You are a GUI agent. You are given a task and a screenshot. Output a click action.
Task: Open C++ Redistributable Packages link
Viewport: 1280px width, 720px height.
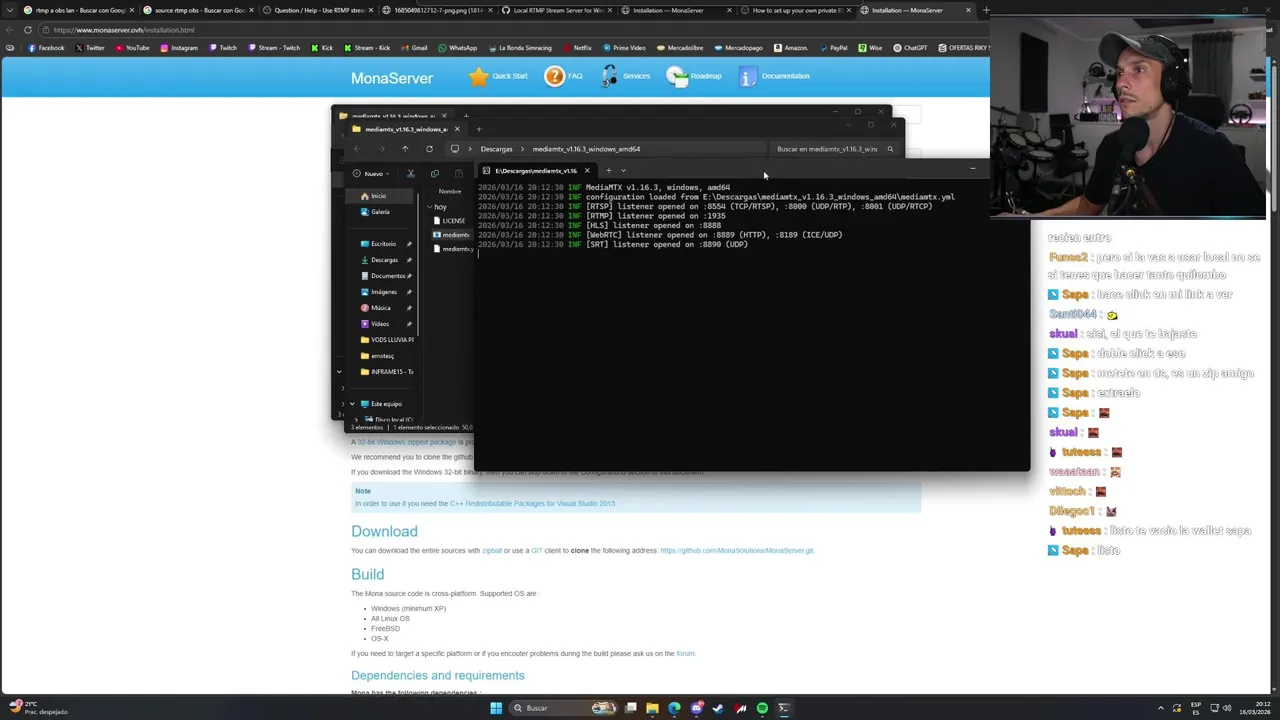coord(532,504)
